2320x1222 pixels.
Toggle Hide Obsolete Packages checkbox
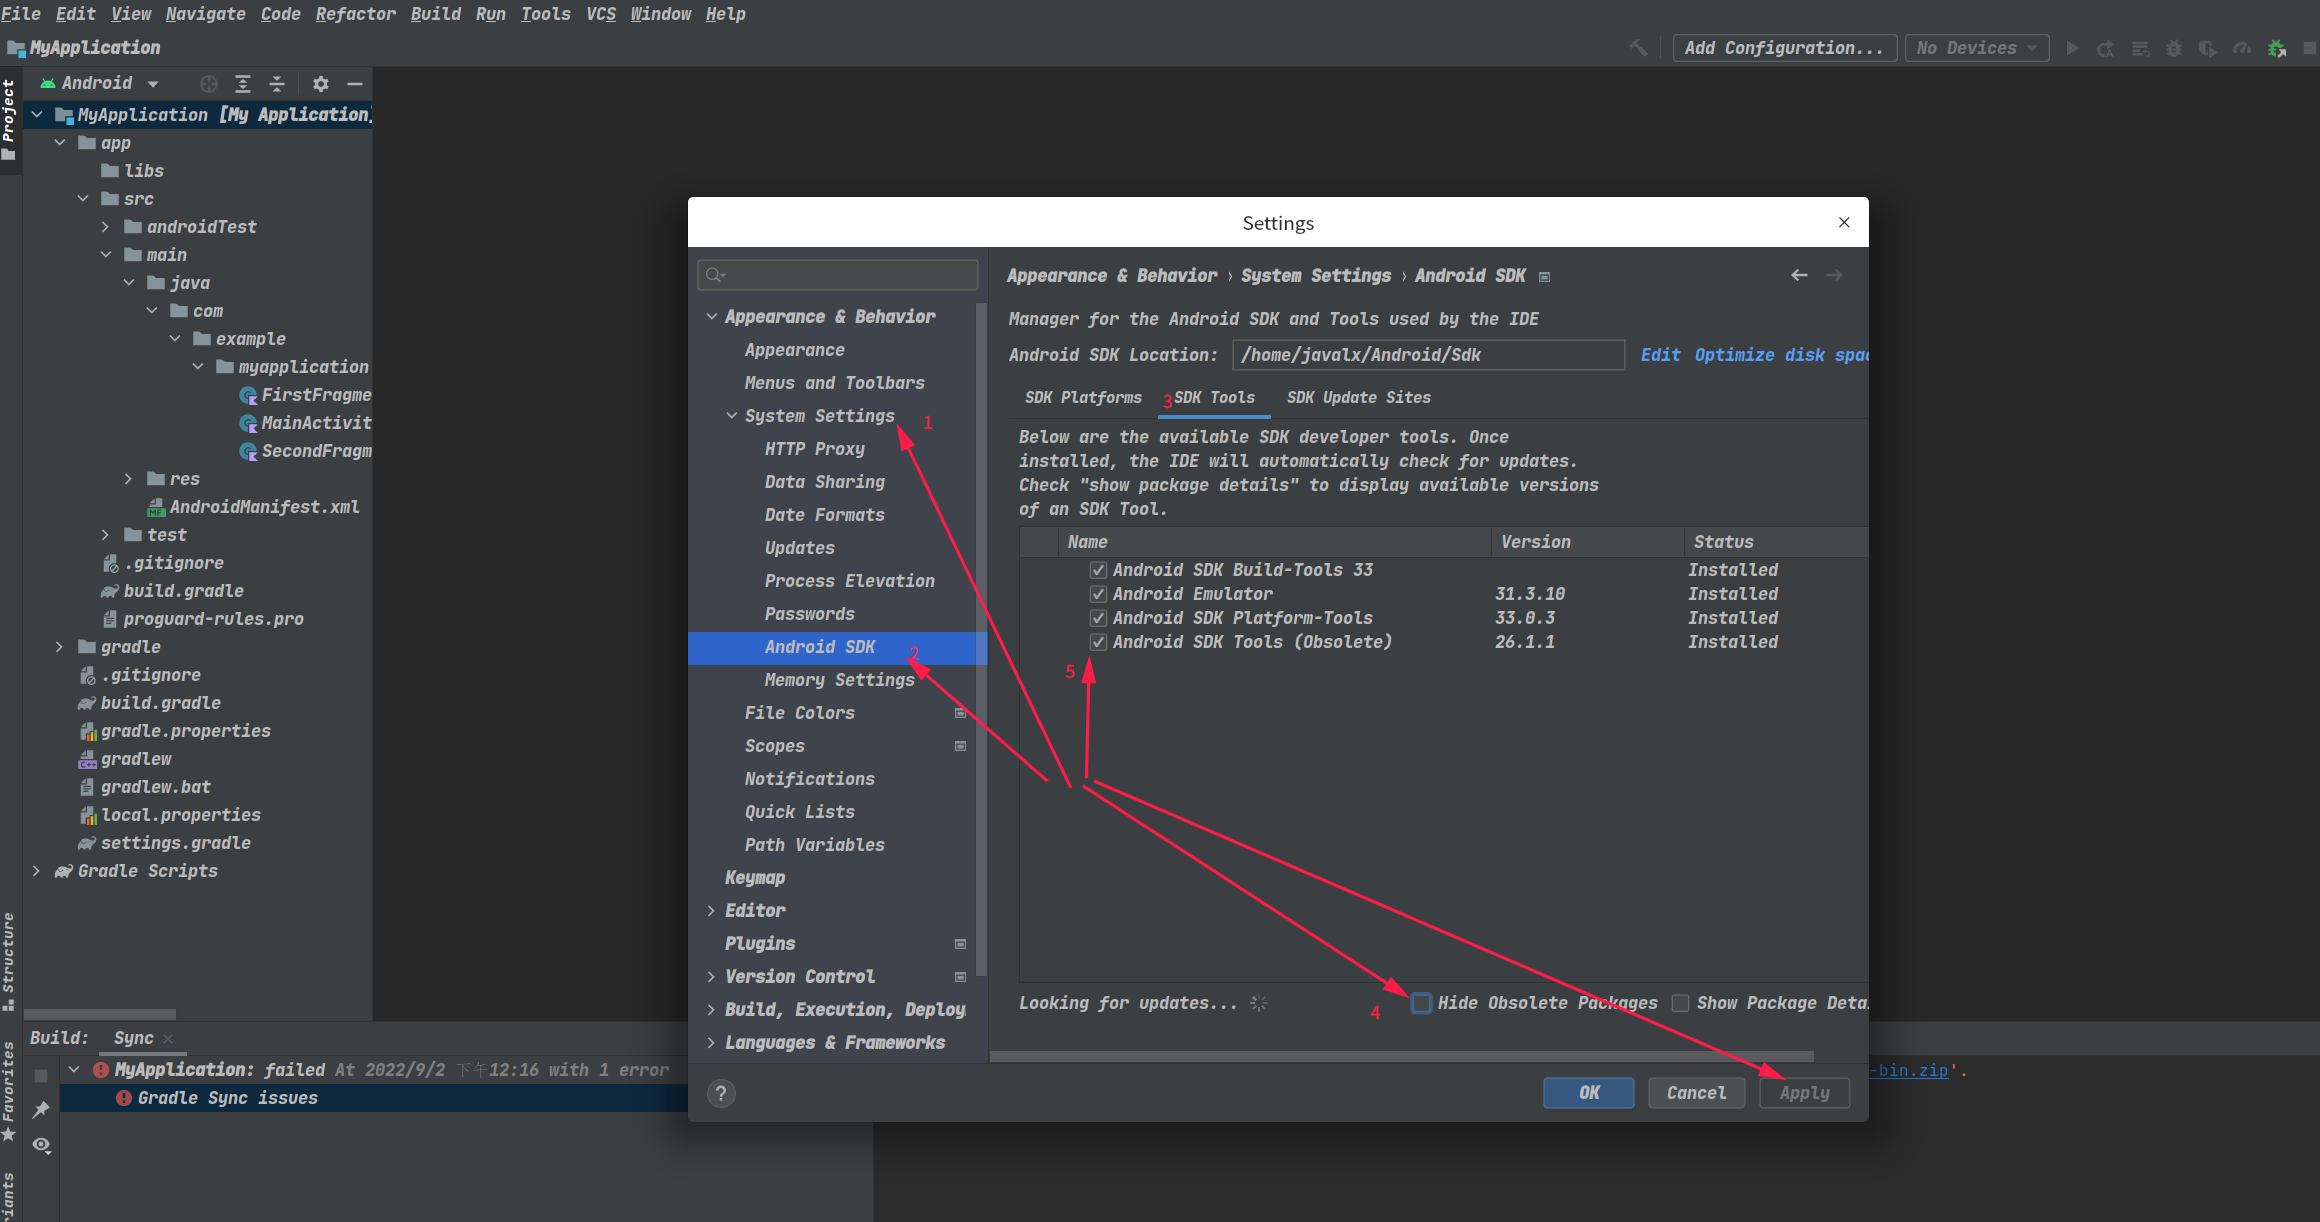pos(1421,1003)
